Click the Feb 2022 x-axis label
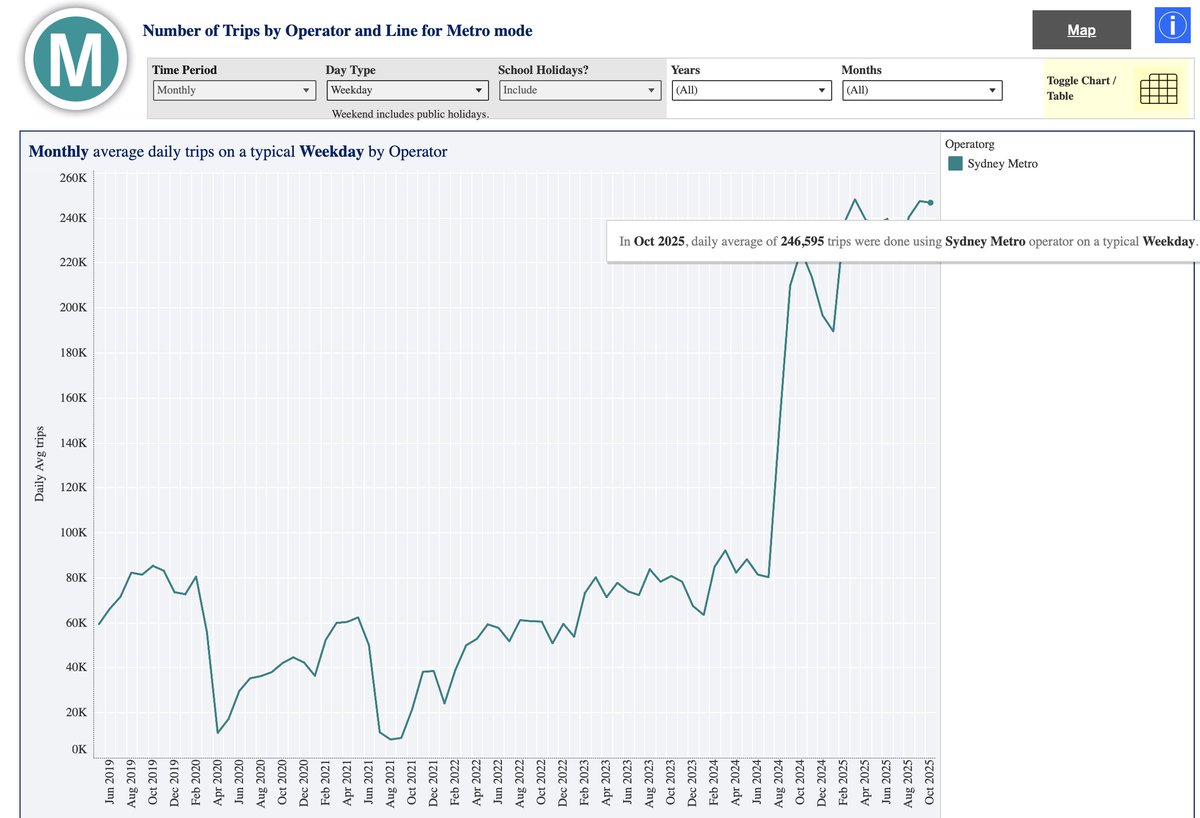This screenshot has width=1200, height=818. 455,783
